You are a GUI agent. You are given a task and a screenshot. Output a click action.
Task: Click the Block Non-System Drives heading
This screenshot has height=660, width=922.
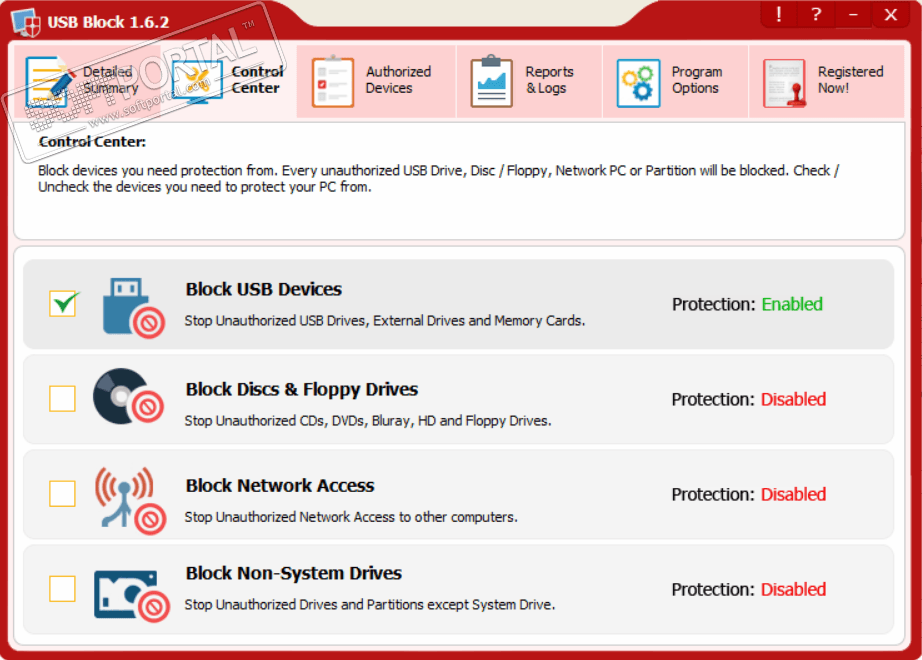[293, 574]
